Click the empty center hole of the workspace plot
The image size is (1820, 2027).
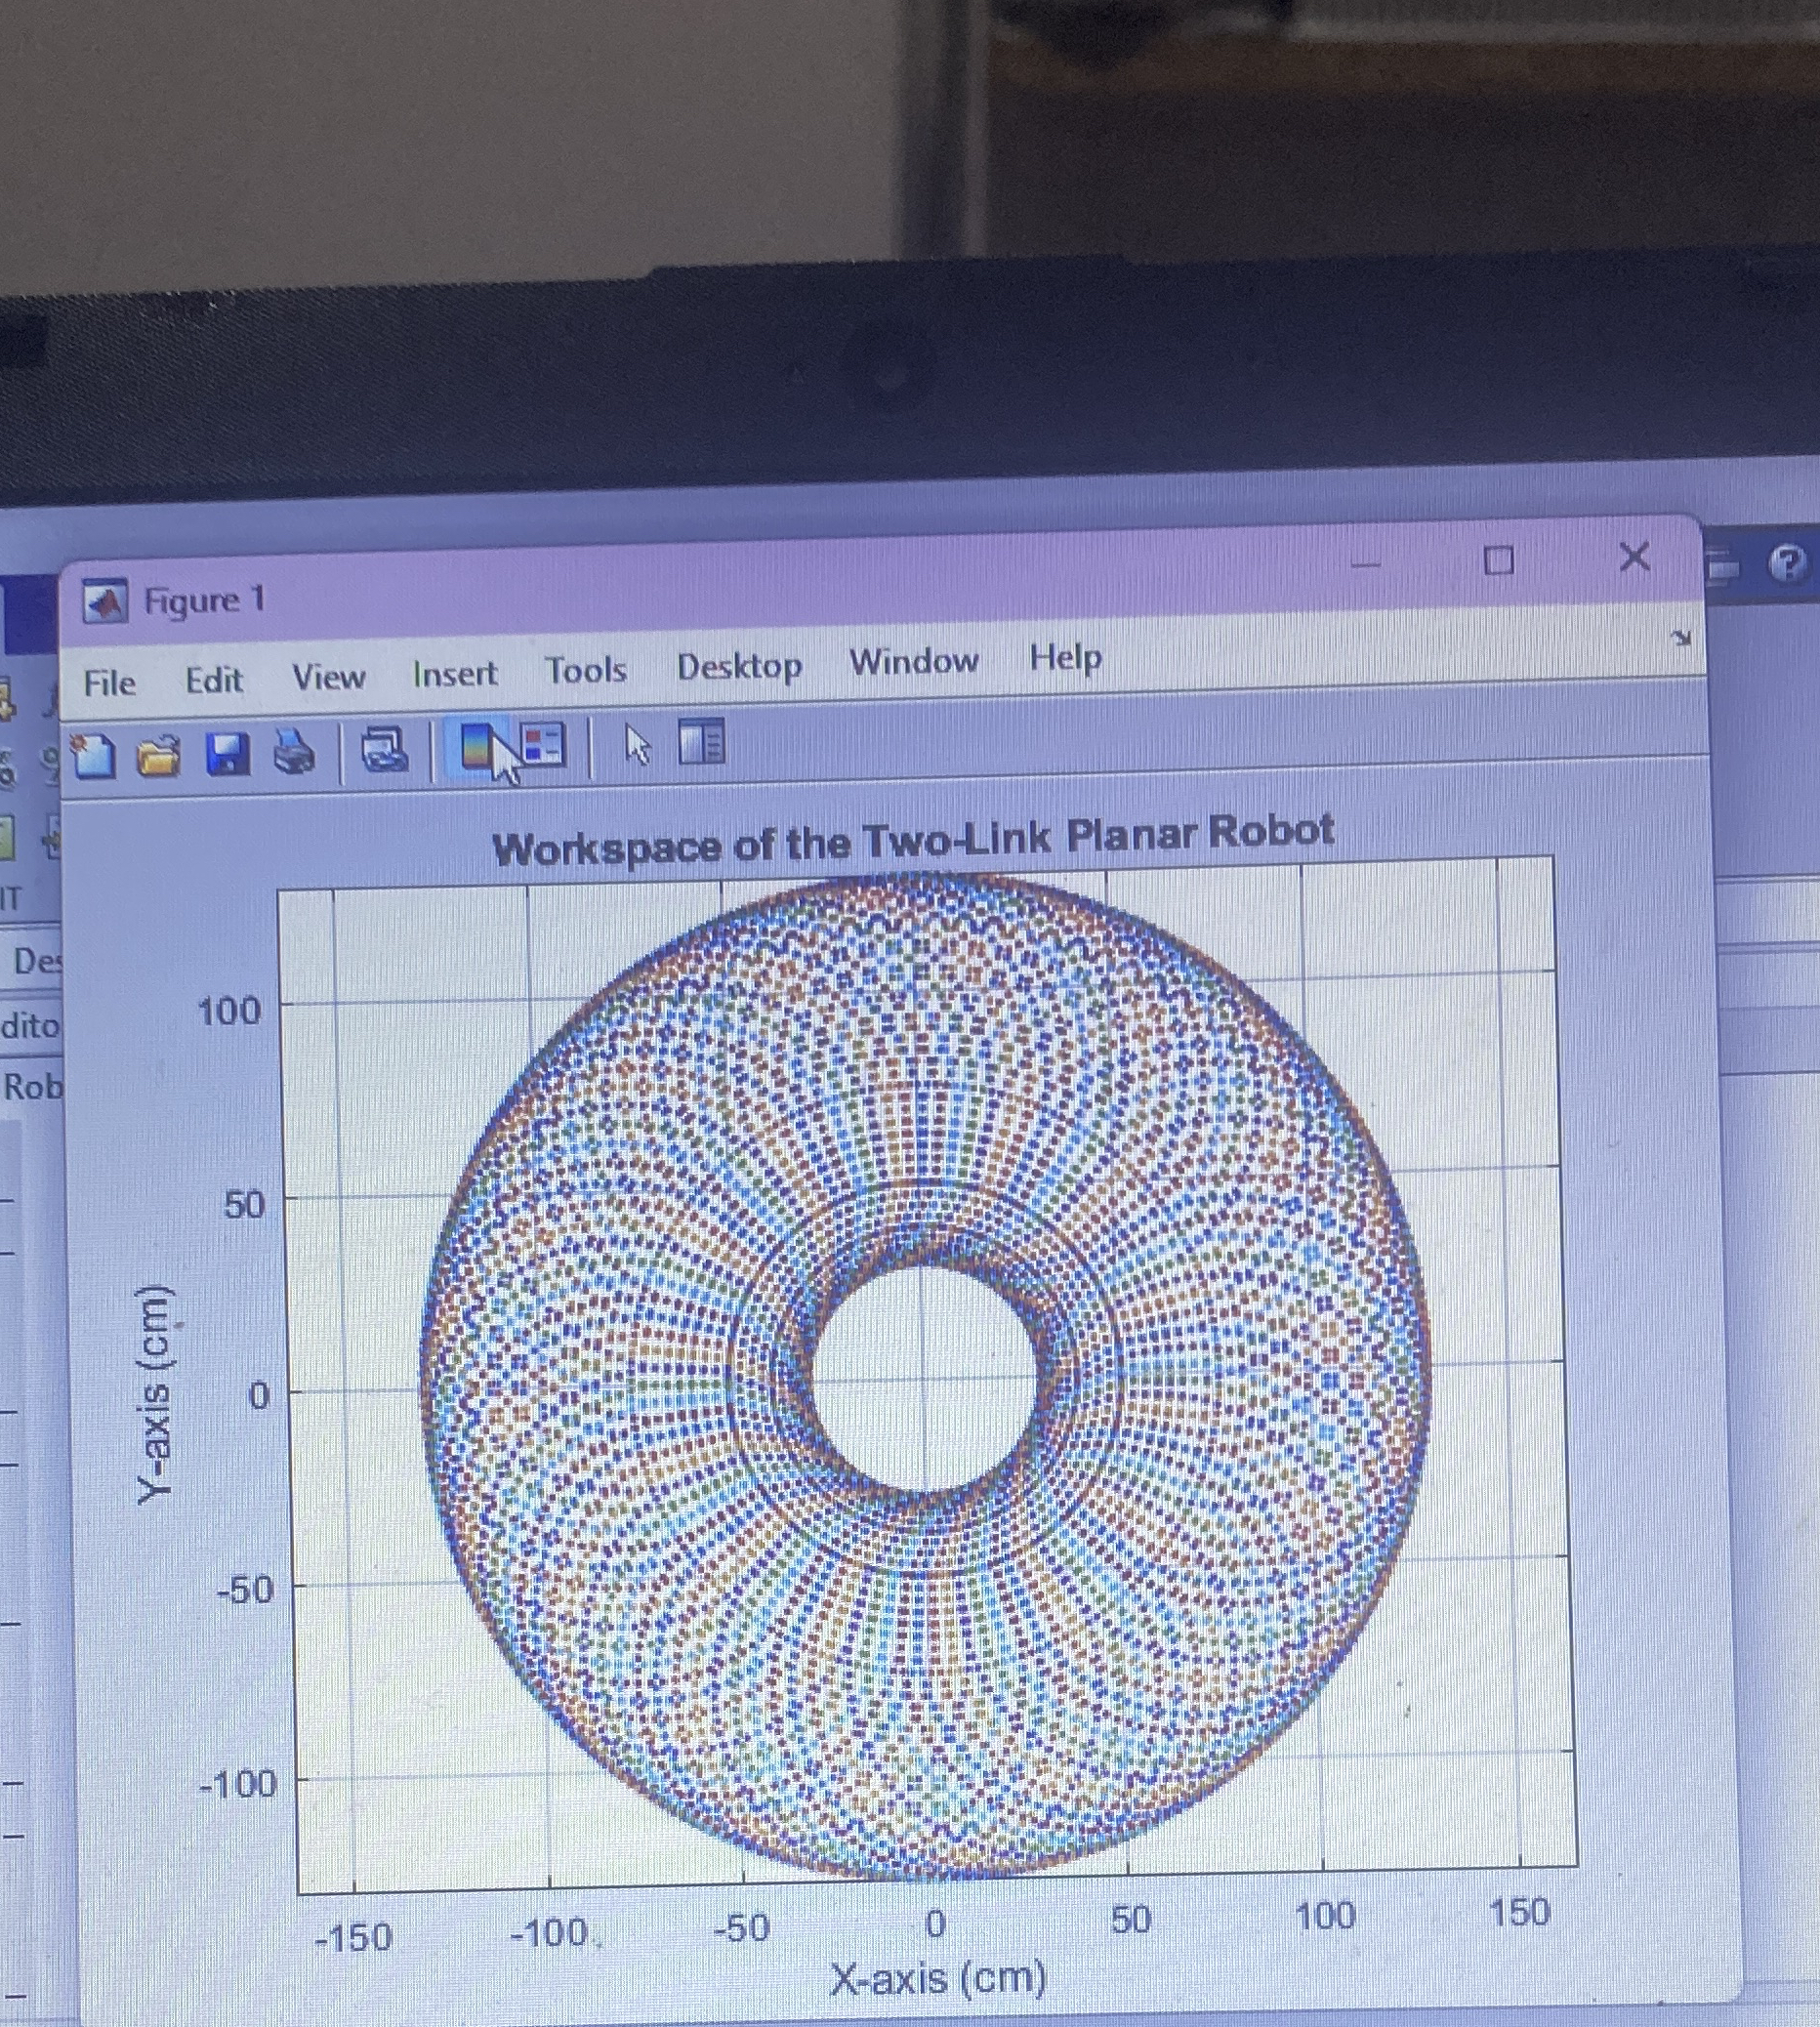(x=925, y=1380)
